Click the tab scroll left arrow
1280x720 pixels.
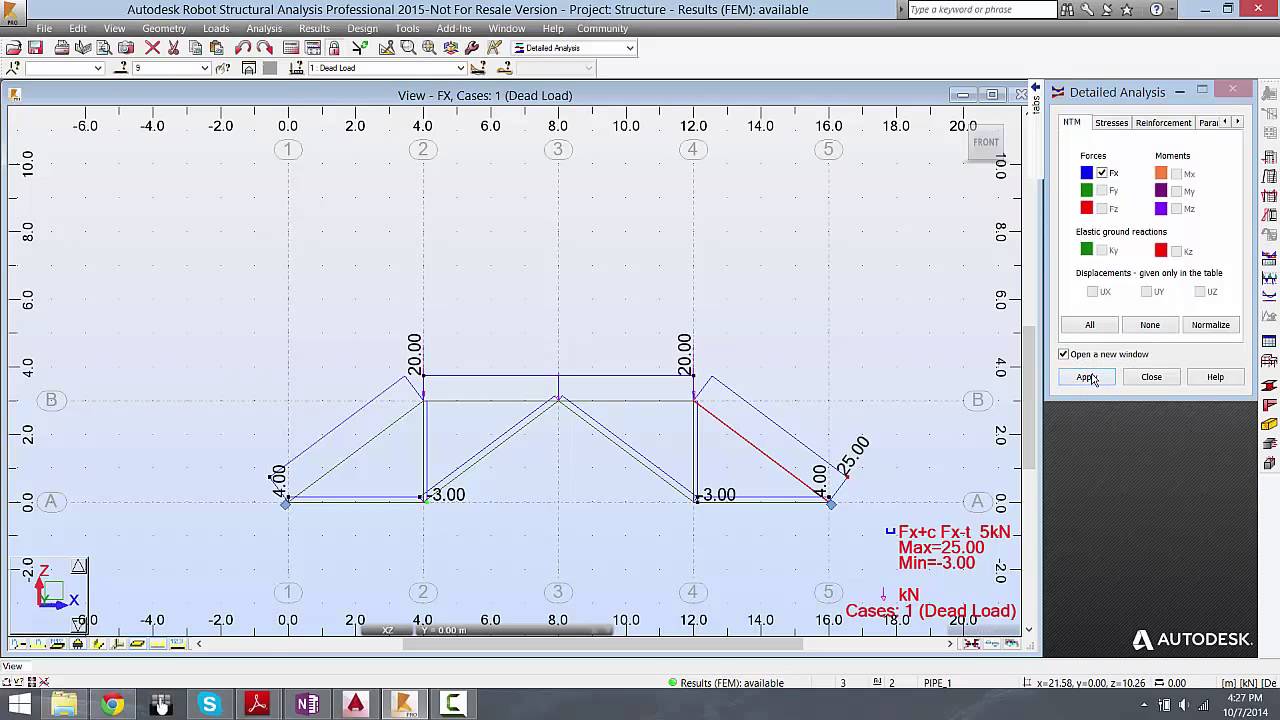(1226, 122)
